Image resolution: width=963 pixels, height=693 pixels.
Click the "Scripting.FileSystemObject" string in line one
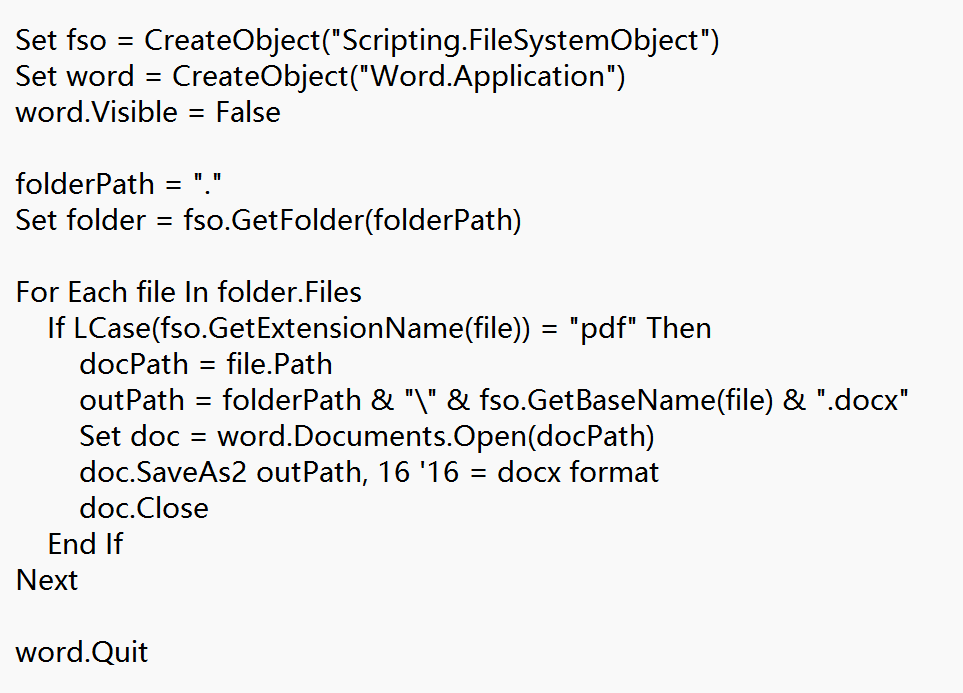click(x=518, y=41)
